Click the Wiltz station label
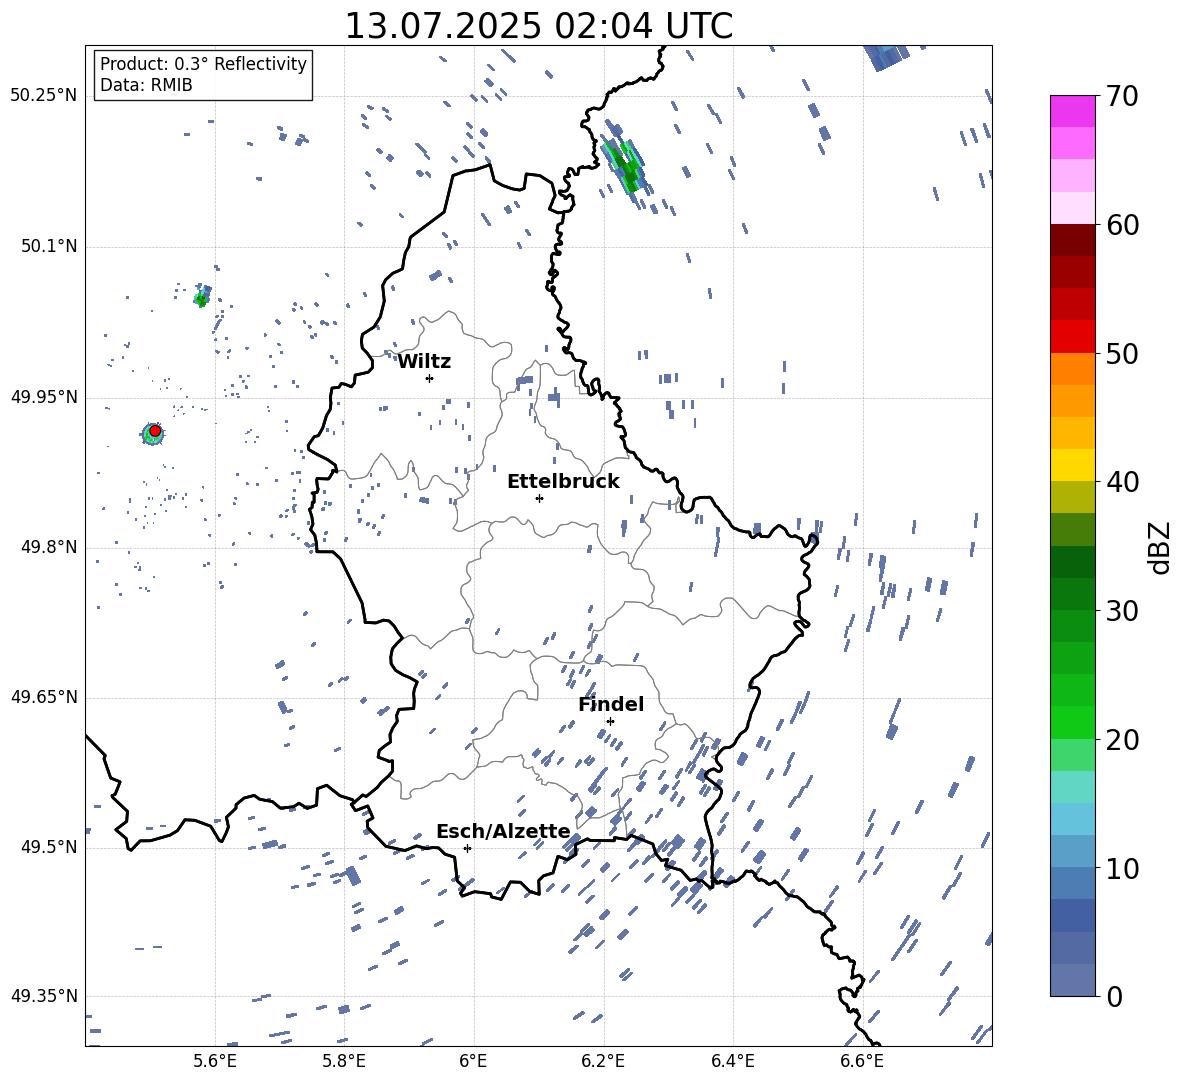 [424, 362]
